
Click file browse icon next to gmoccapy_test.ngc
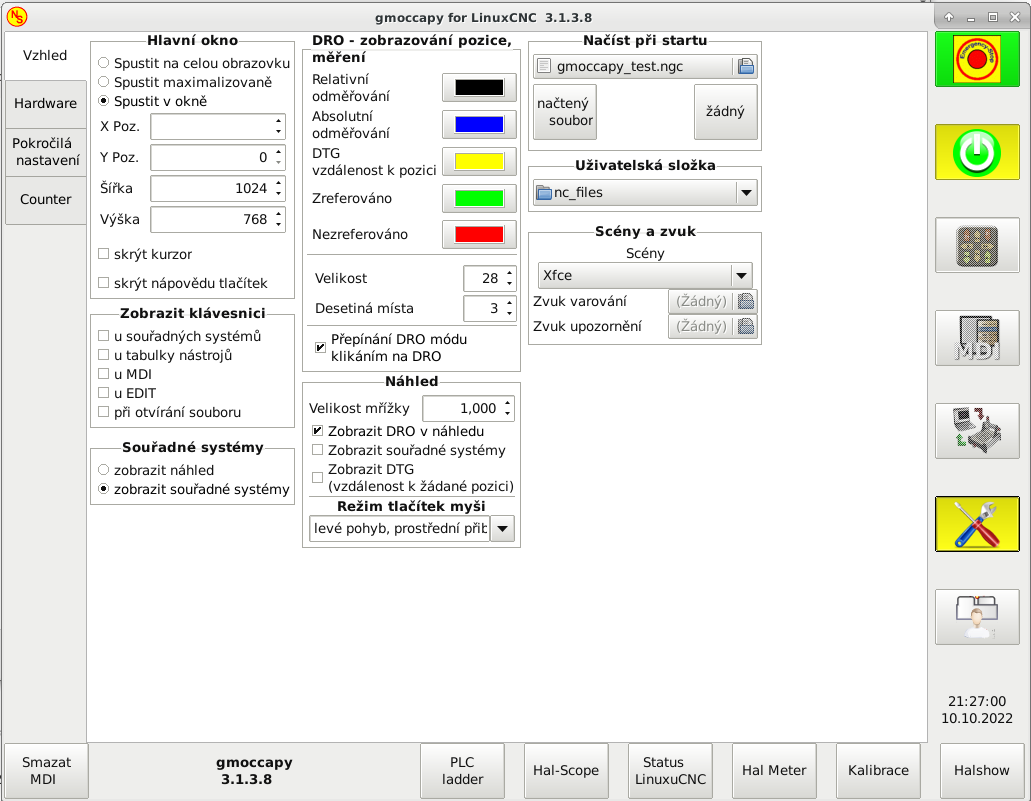pyautogui.click(x=745, y=67)
